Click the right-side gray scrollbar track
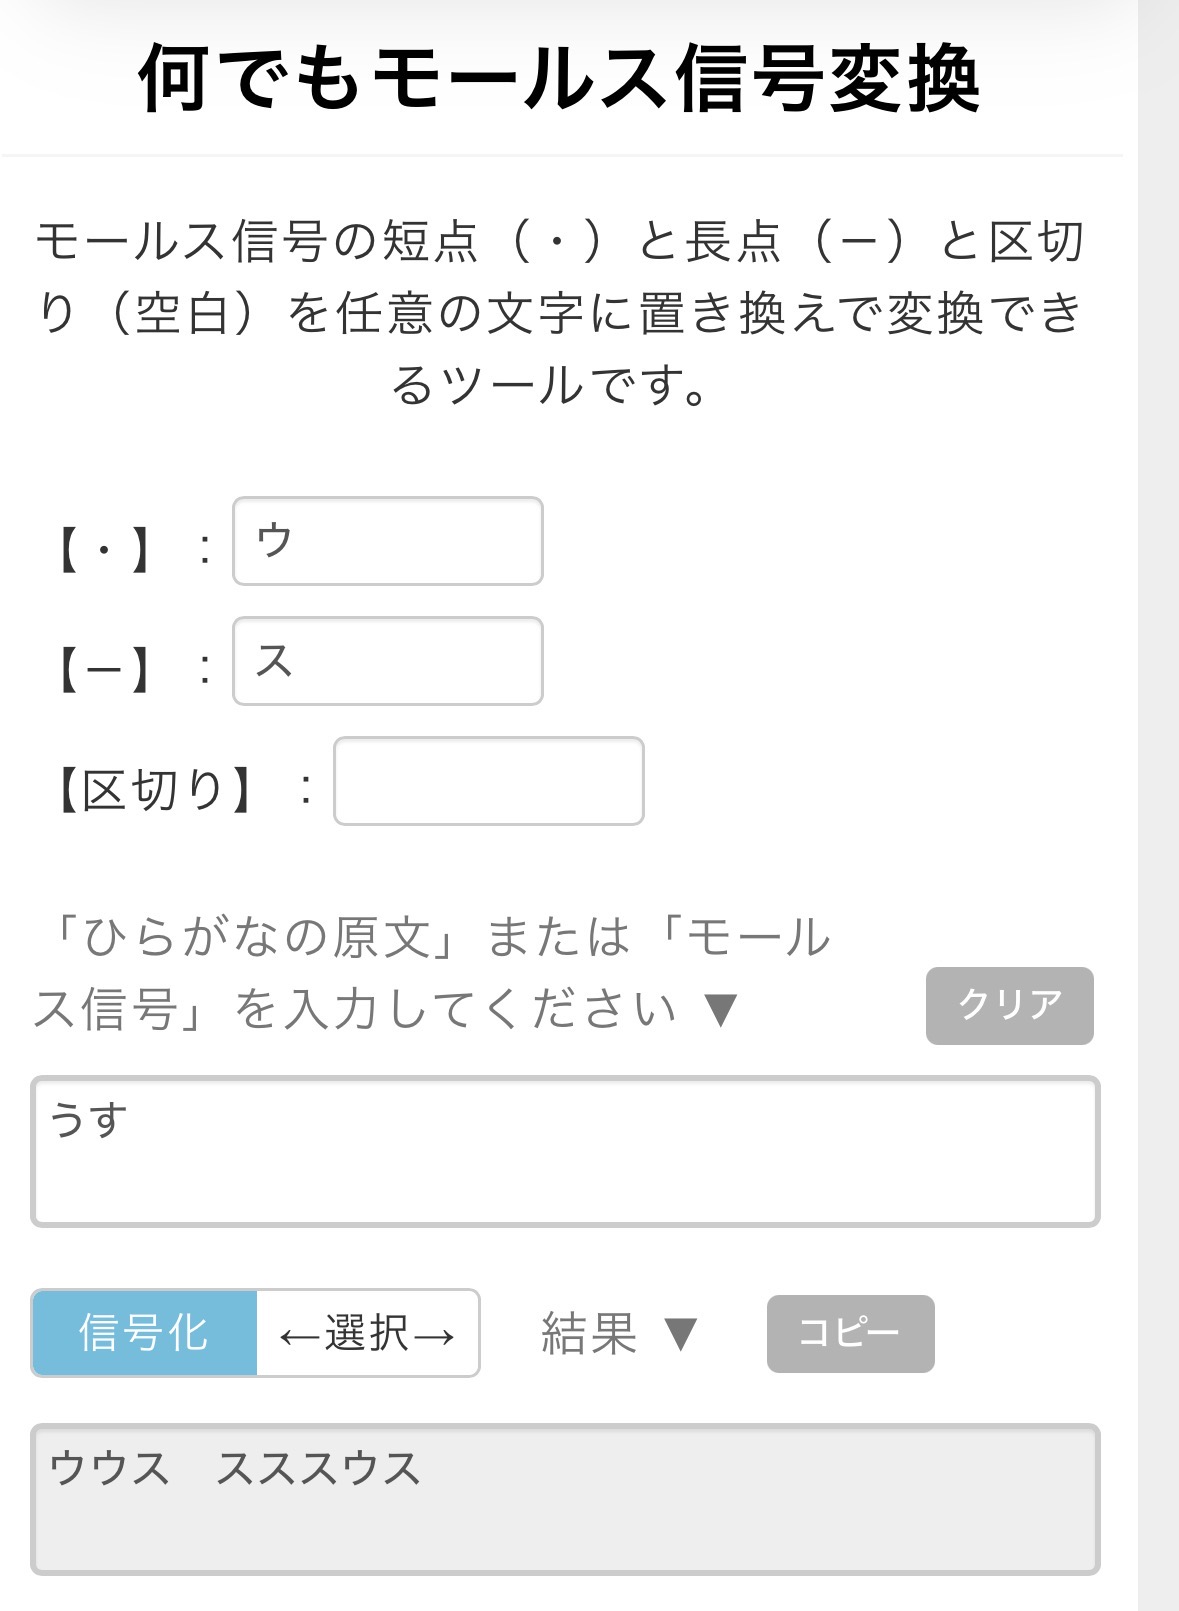The height and width of the screenshot is (1611, 1179). click(x=1158, y=800)
